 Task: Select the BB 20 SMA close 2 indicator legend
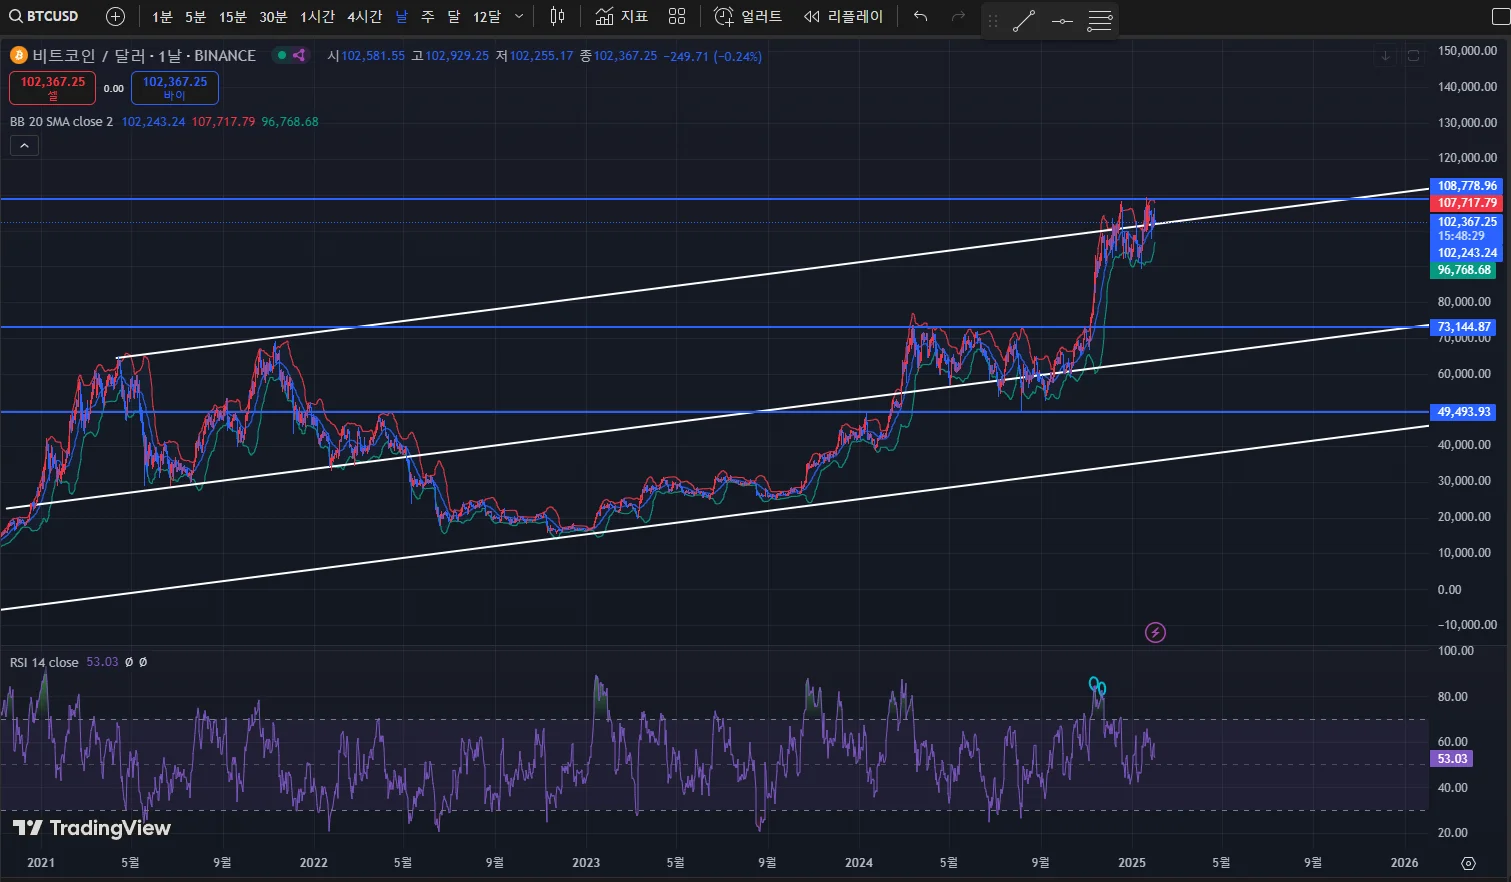coord(62,122)
